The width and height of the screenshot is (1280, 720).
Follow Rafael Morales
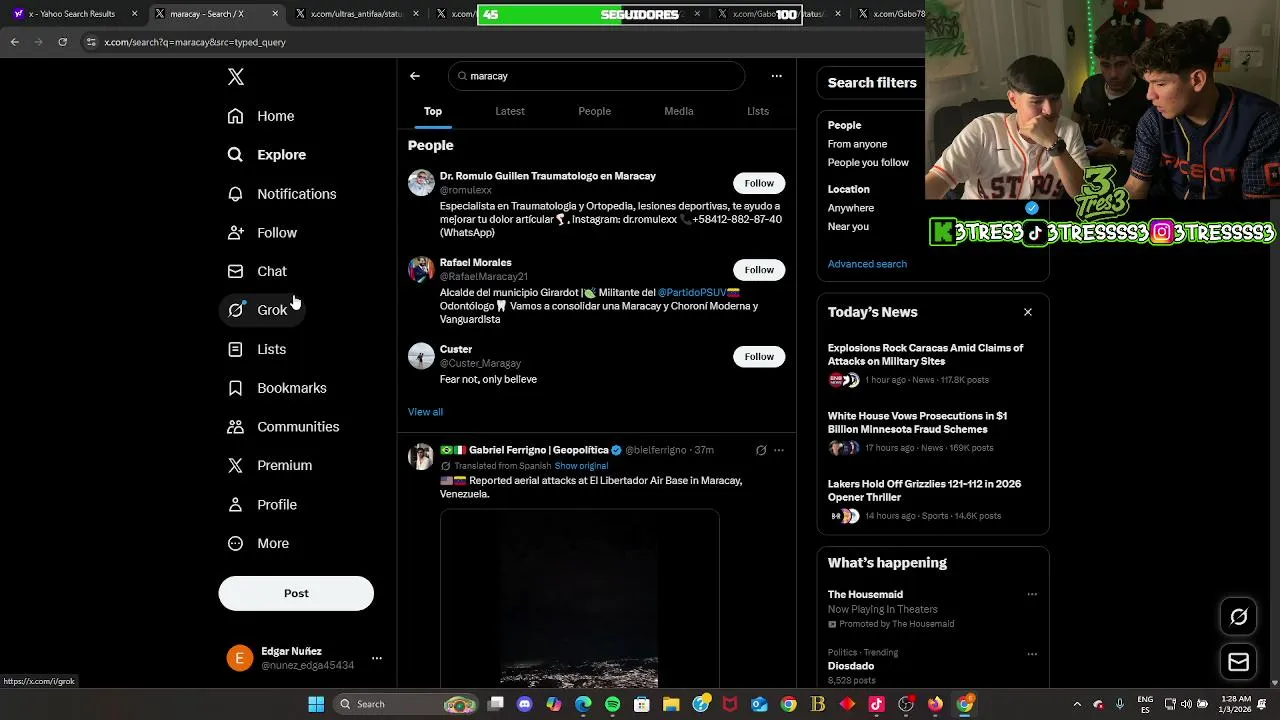[759, 270]
